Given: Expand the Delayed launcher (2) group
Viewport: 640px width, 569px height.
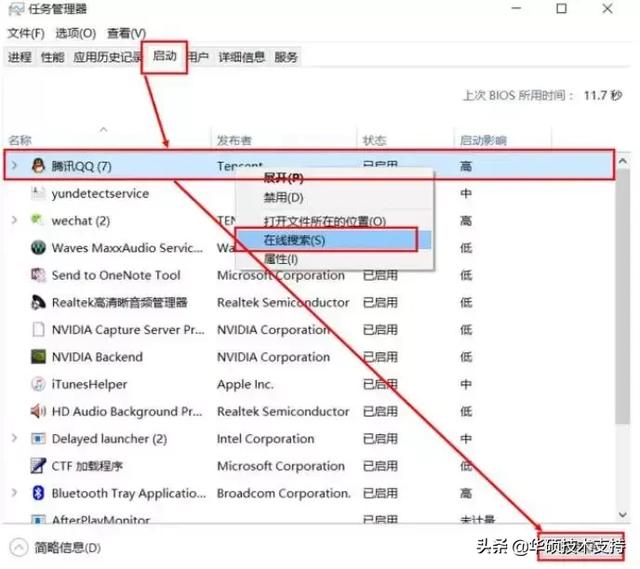Looking at the screenshot, I should click(15, 438).
